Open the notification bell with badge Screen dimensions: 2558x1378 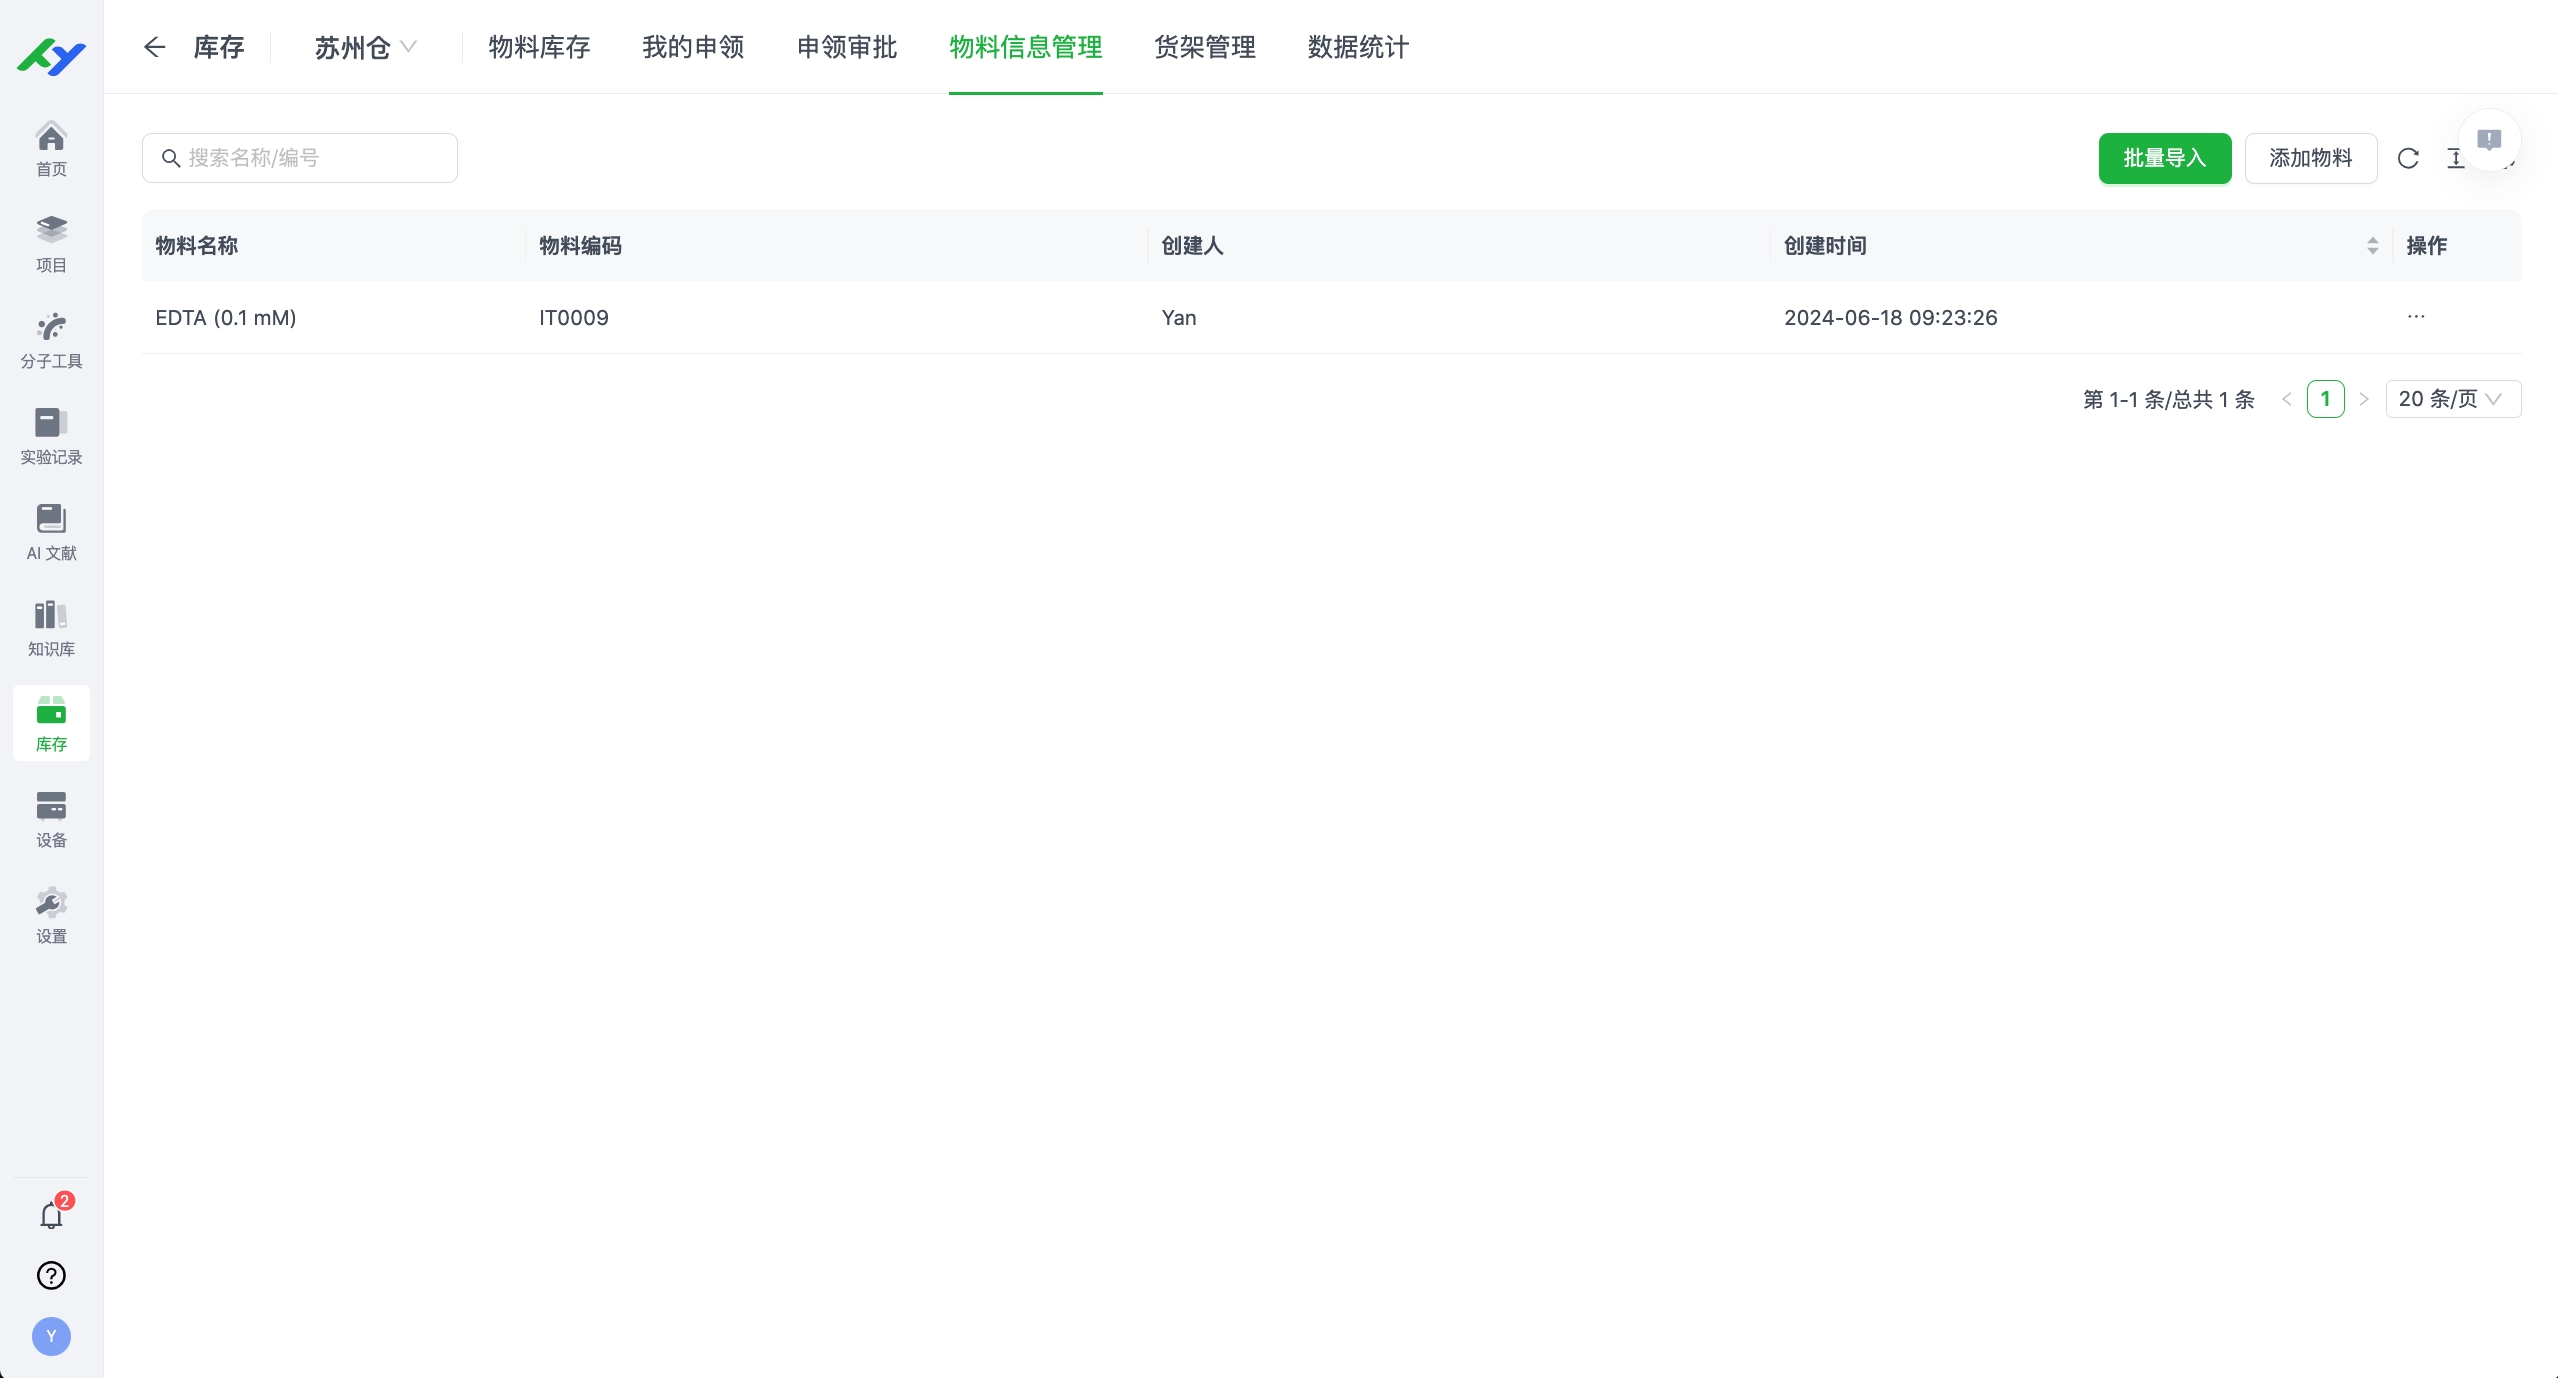51,1215
